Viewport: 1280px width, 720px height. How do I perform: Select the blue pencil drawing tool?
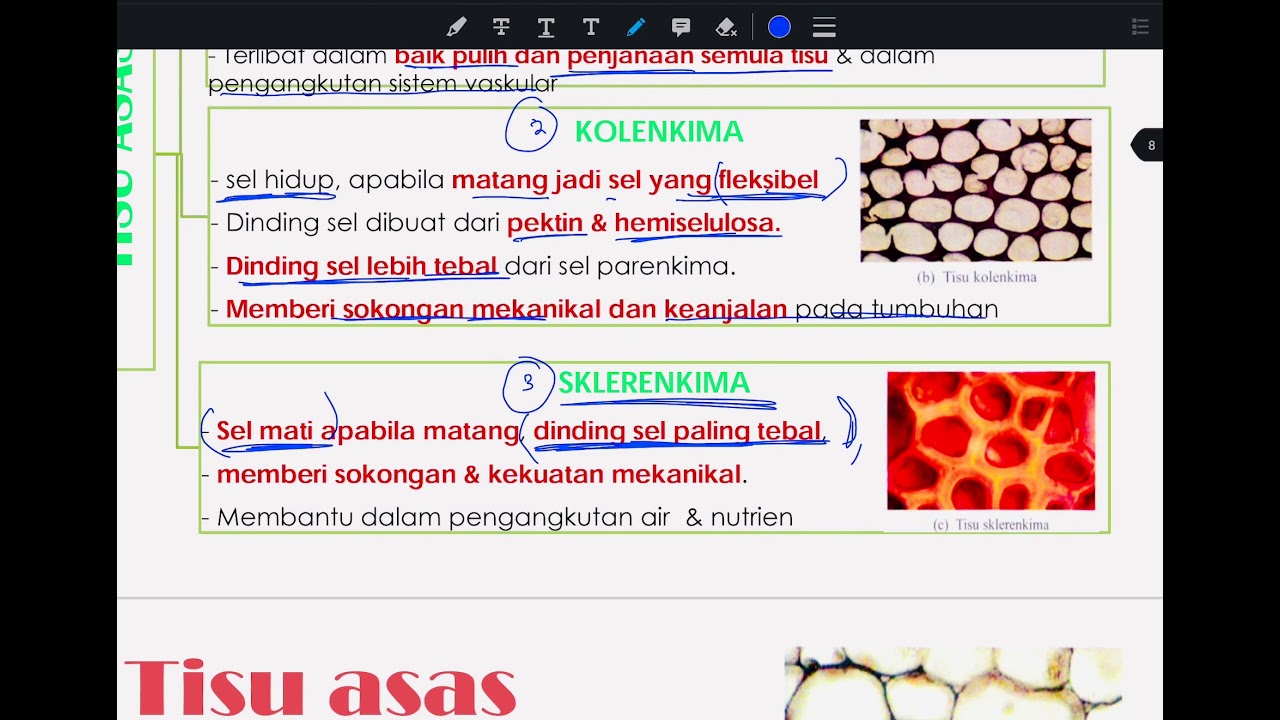(636, 27)
